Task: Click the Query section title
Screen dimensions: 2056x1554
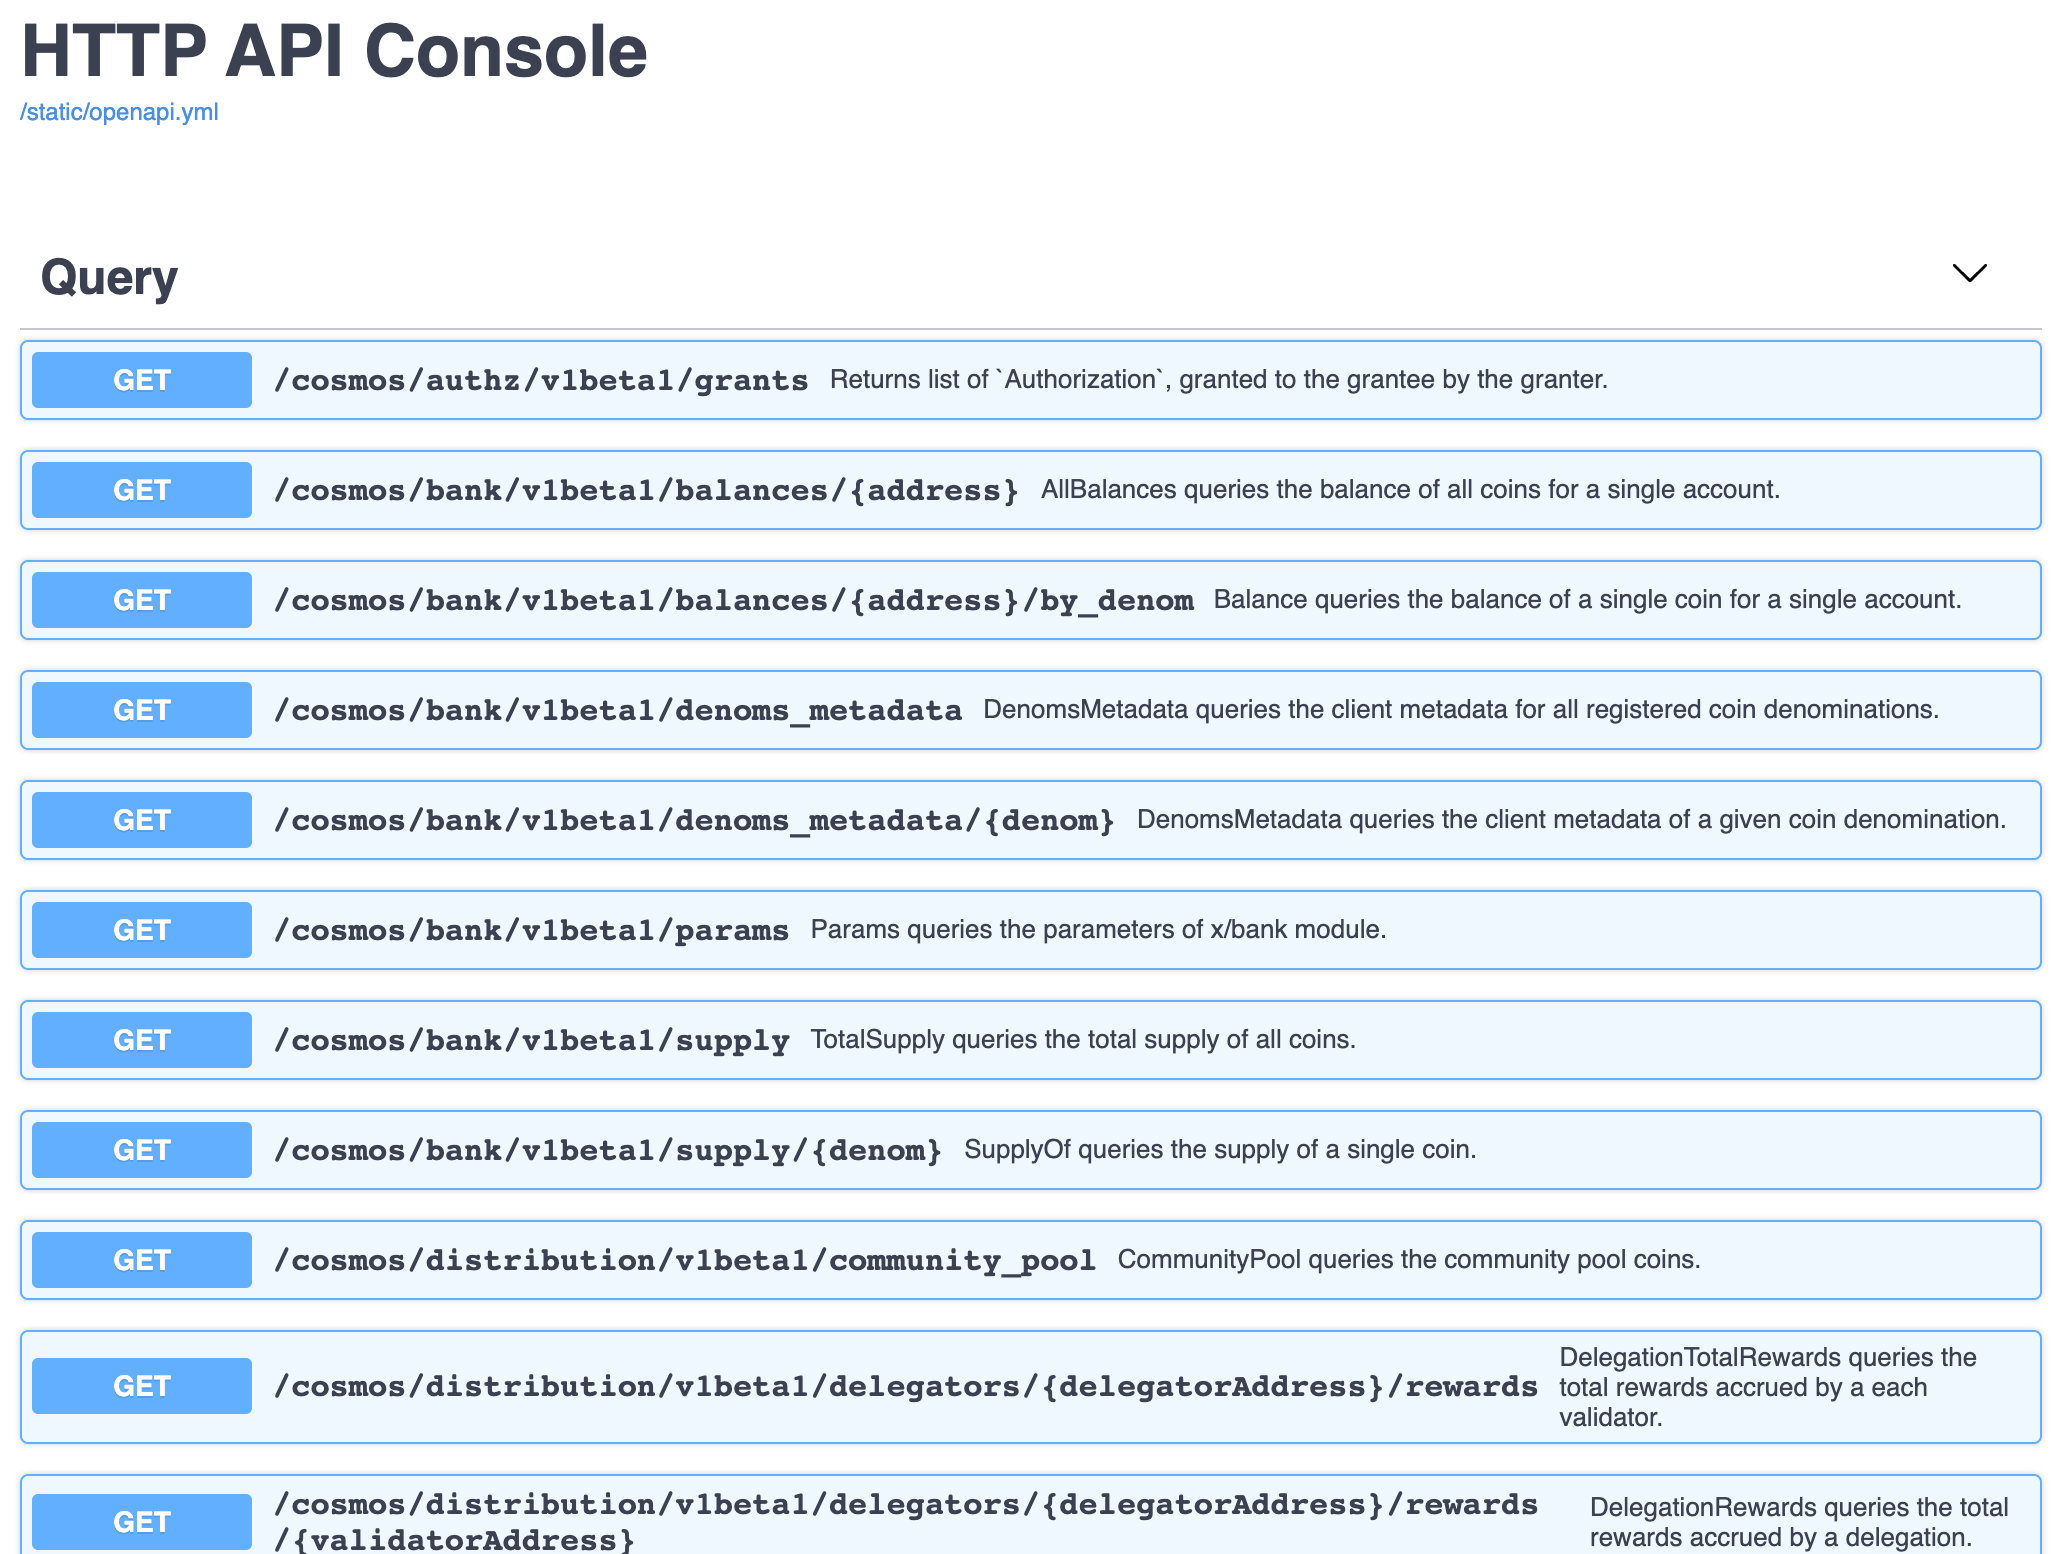Action: (108, 276)
